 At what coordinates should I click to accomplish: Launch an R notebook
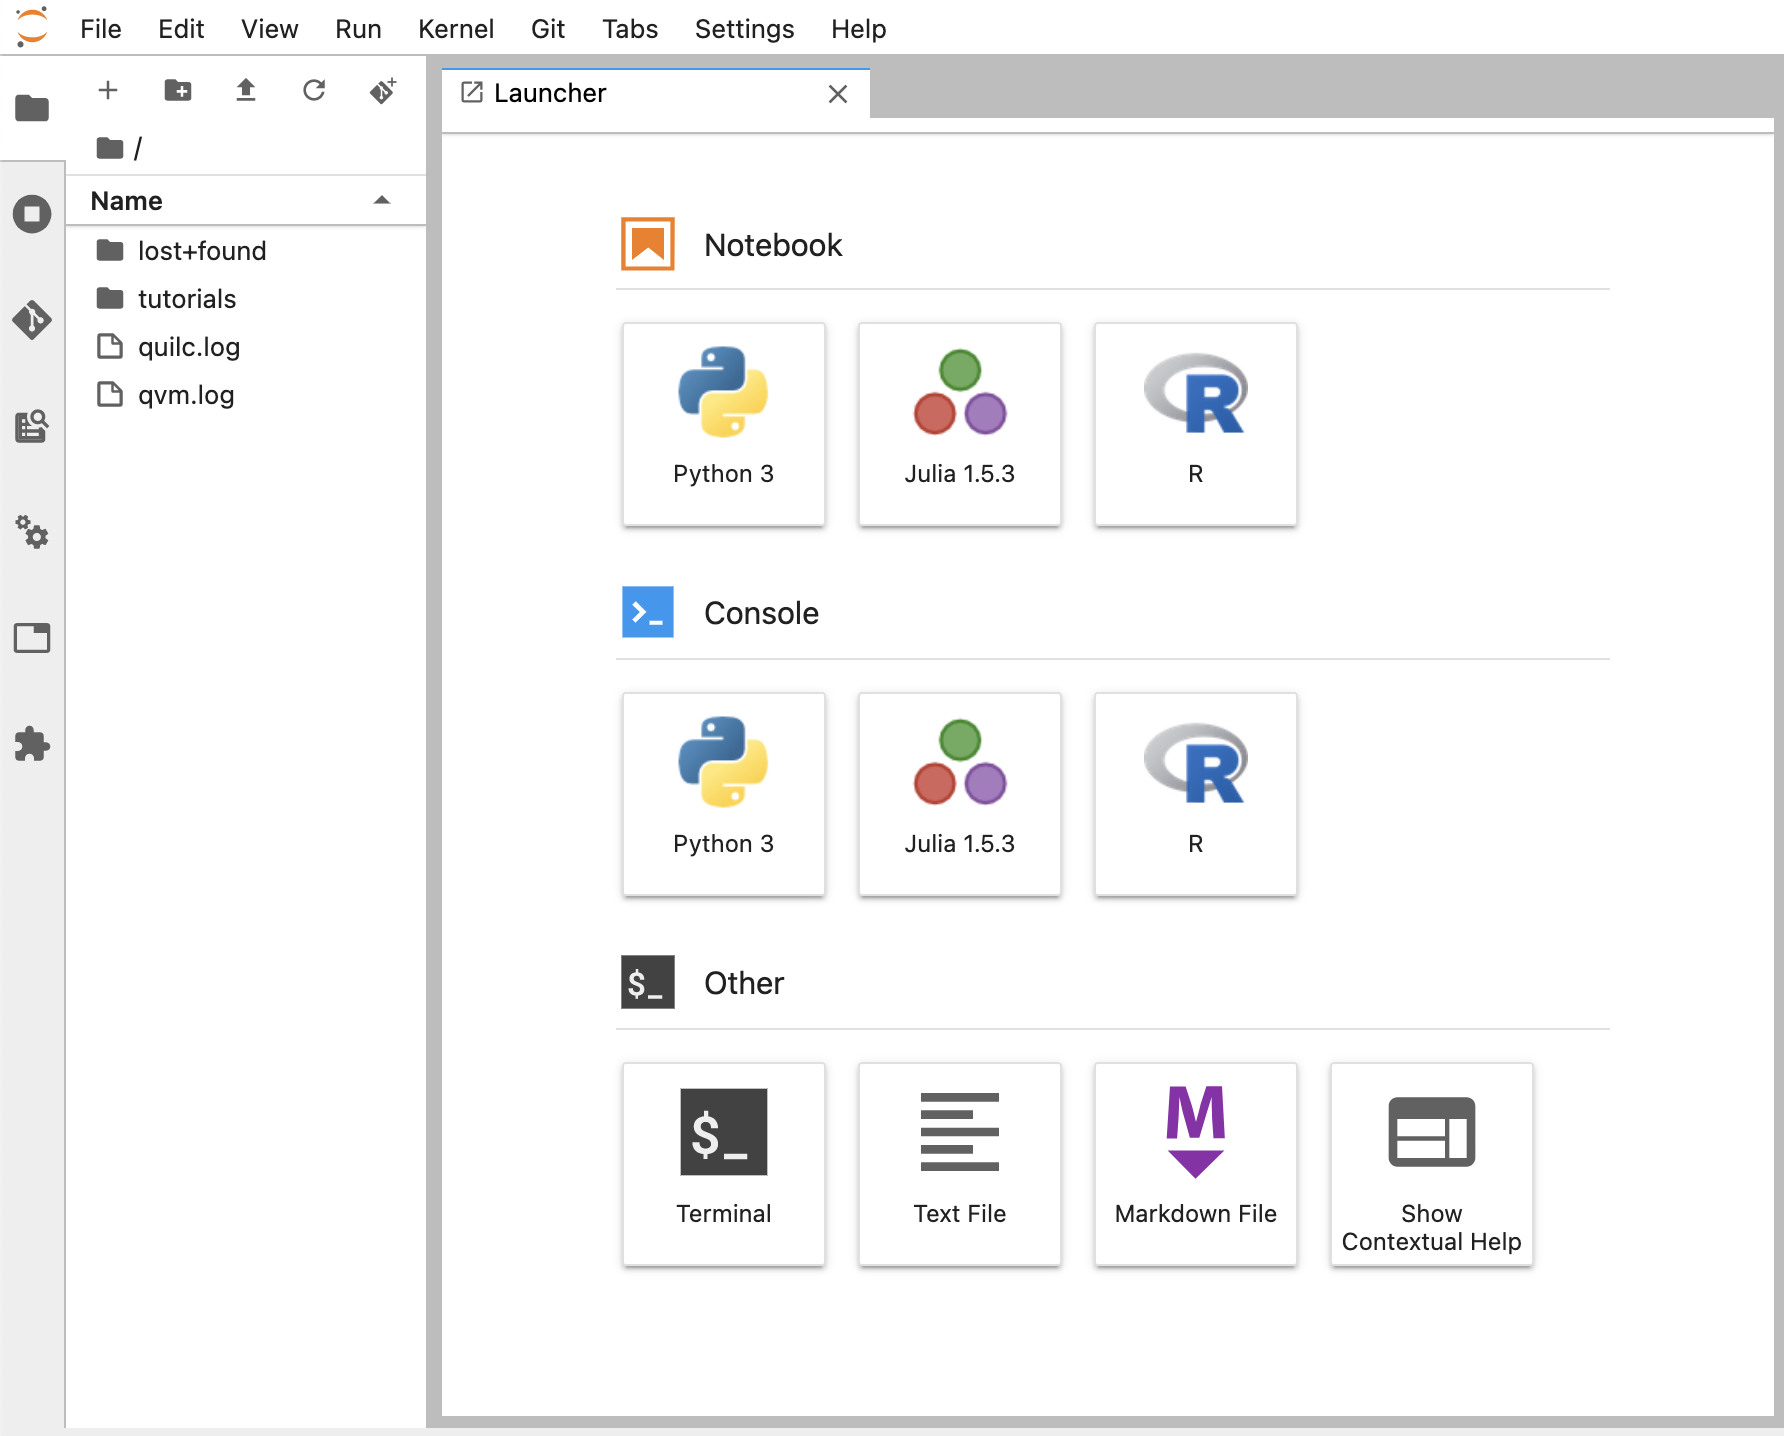tap(1196, 424)
